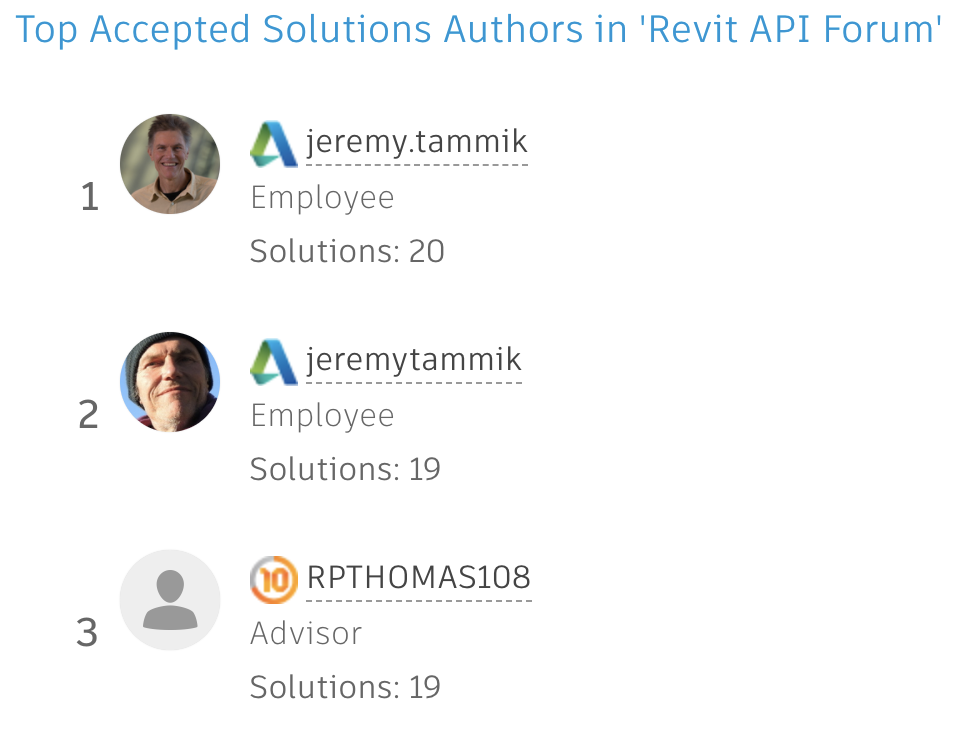Click the rank number 1
Image resolution: width=960 pixels, height=730 pixels.
tap(90, 198)
